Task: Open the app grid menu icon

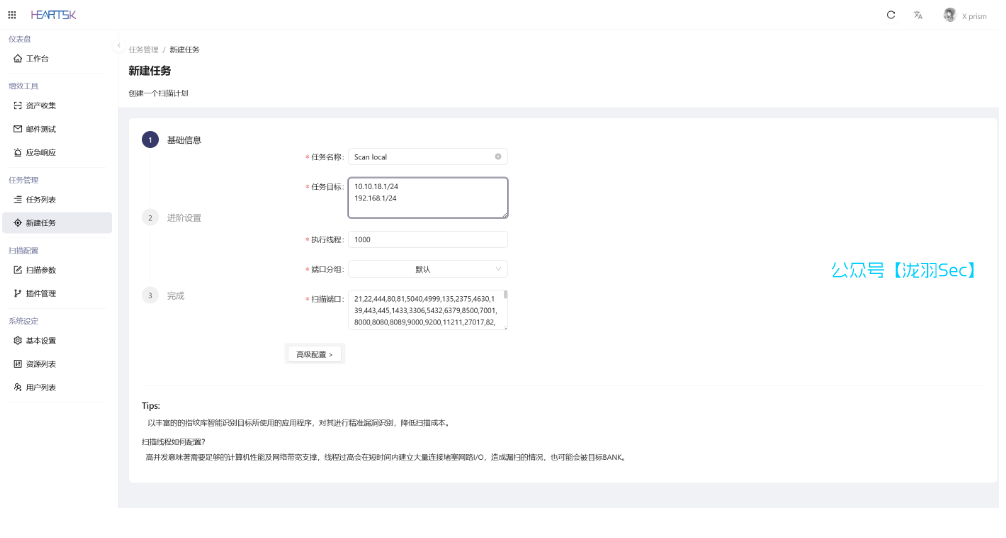Action: (12, 15)
